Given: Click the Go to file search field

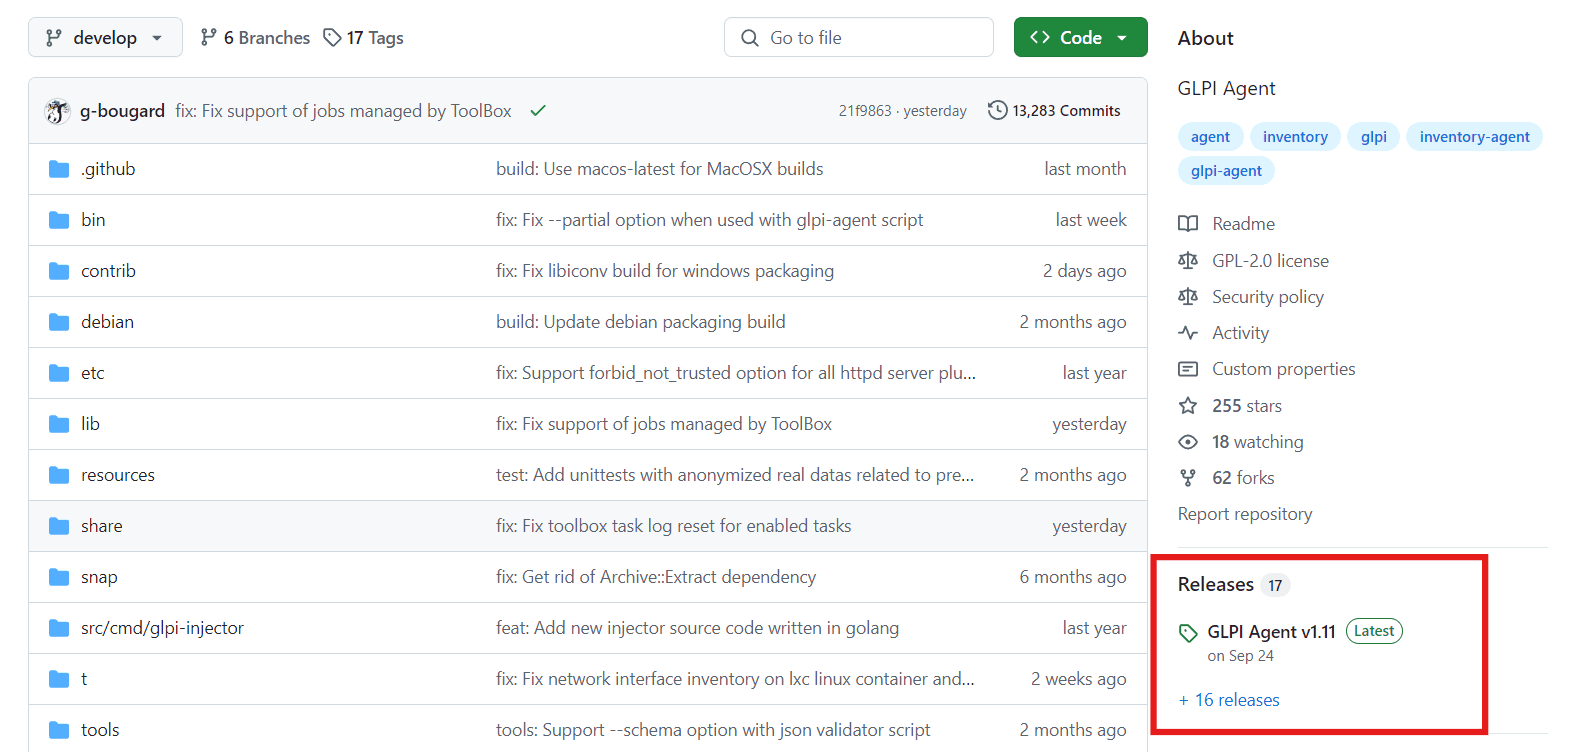Looking at the screenshot, I should 858,37.
